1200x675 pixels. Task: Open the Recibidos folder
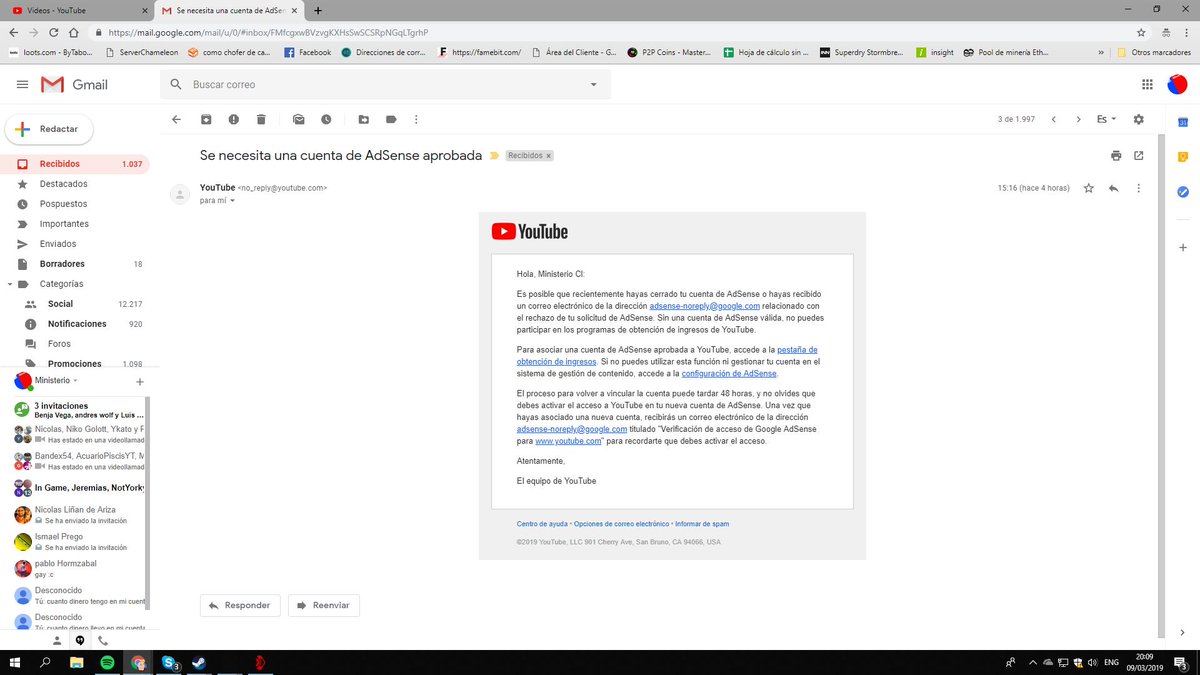[x=76, y=164]
